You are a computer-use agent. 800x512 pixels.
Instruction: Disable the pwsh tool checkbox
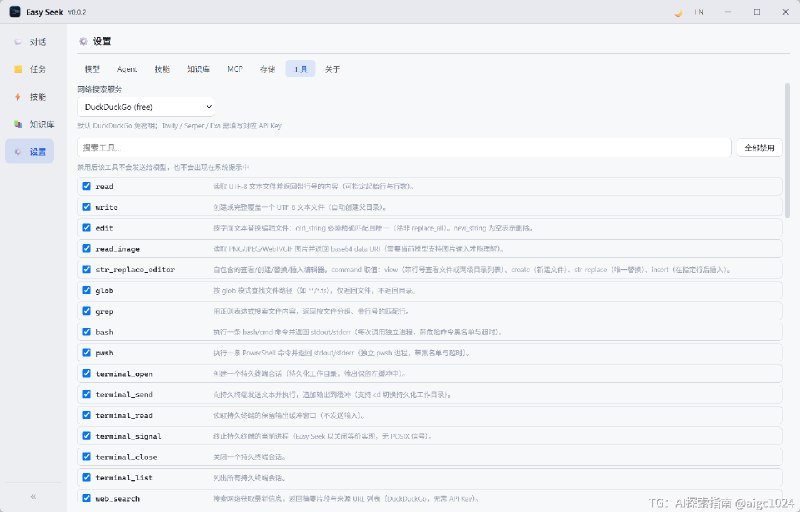tap(86, 352)
